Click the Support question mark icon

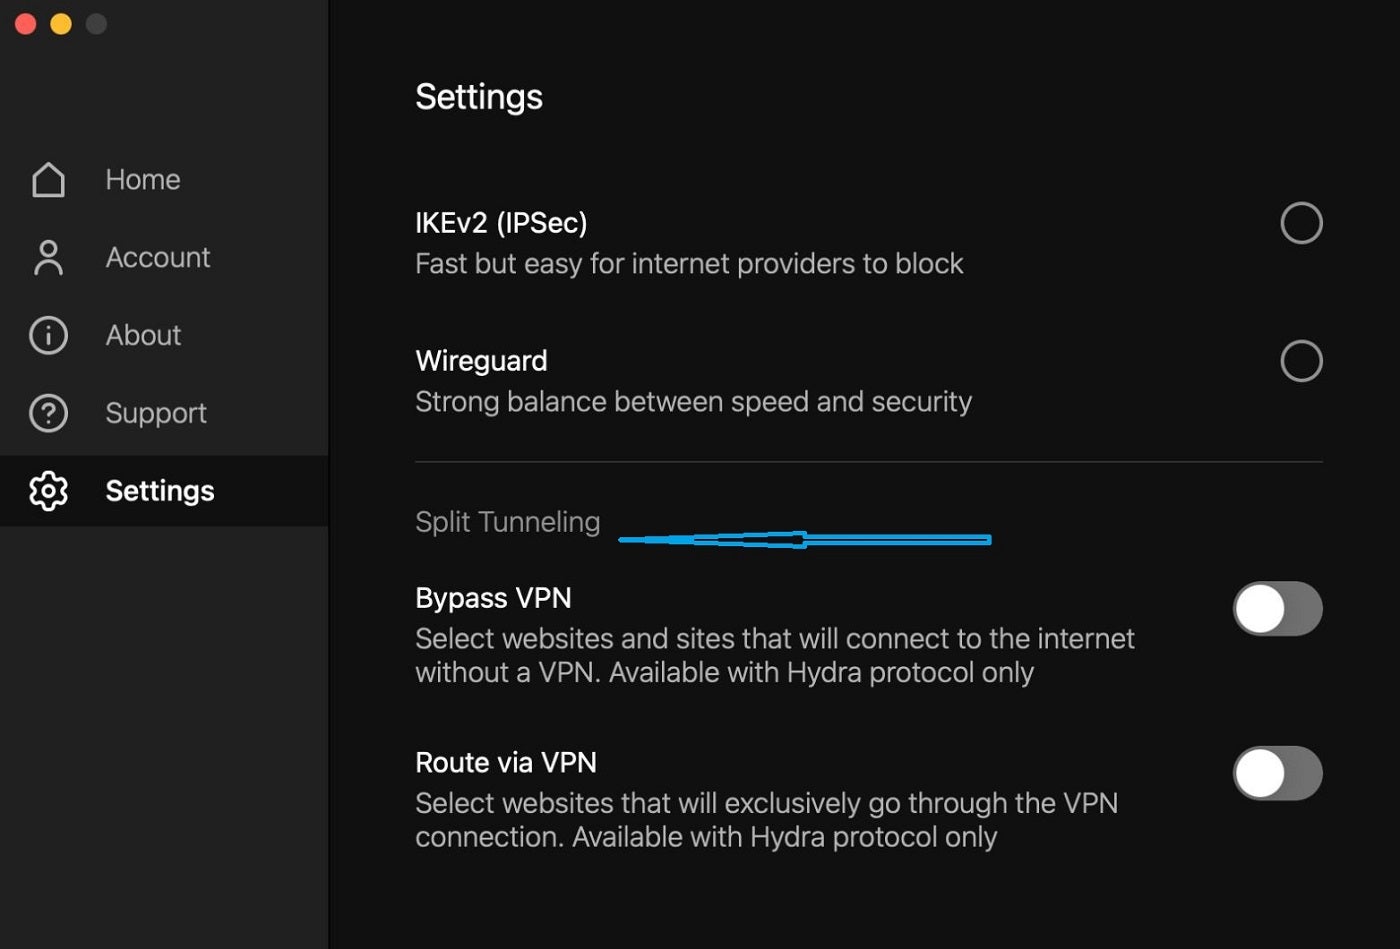point(48,413)
